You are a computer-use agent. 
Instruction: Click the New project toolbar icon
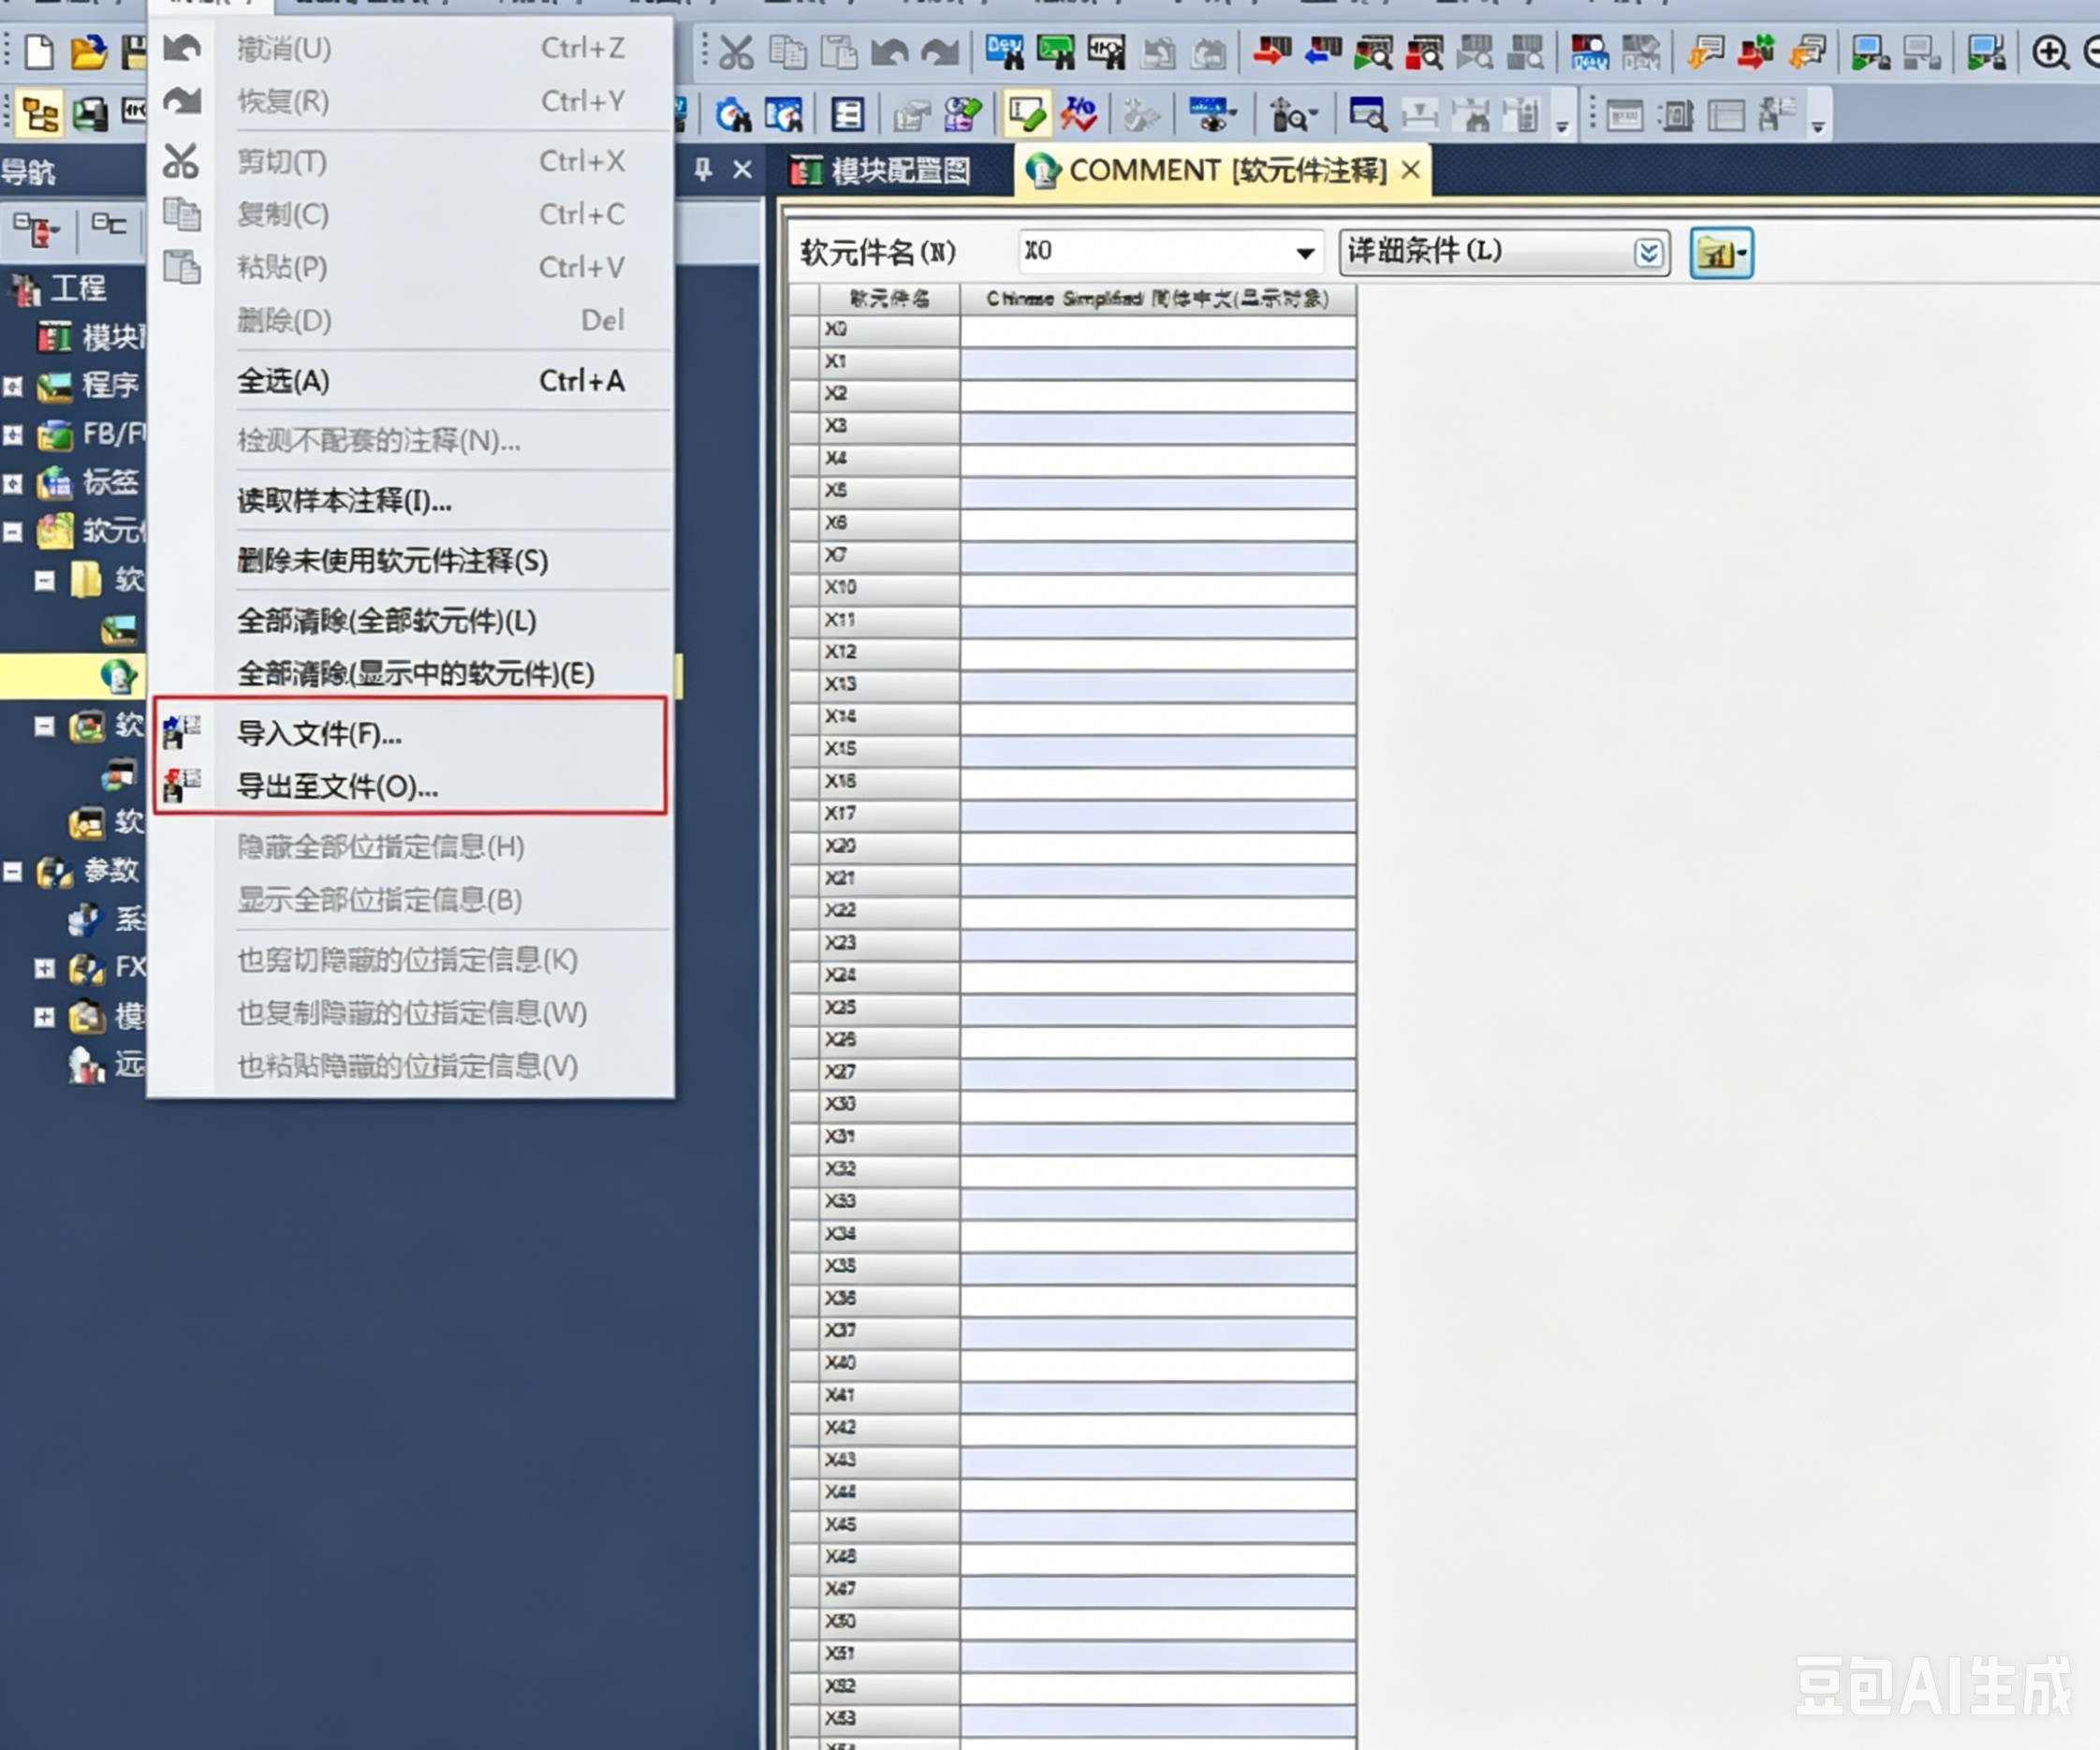[39, 52]
